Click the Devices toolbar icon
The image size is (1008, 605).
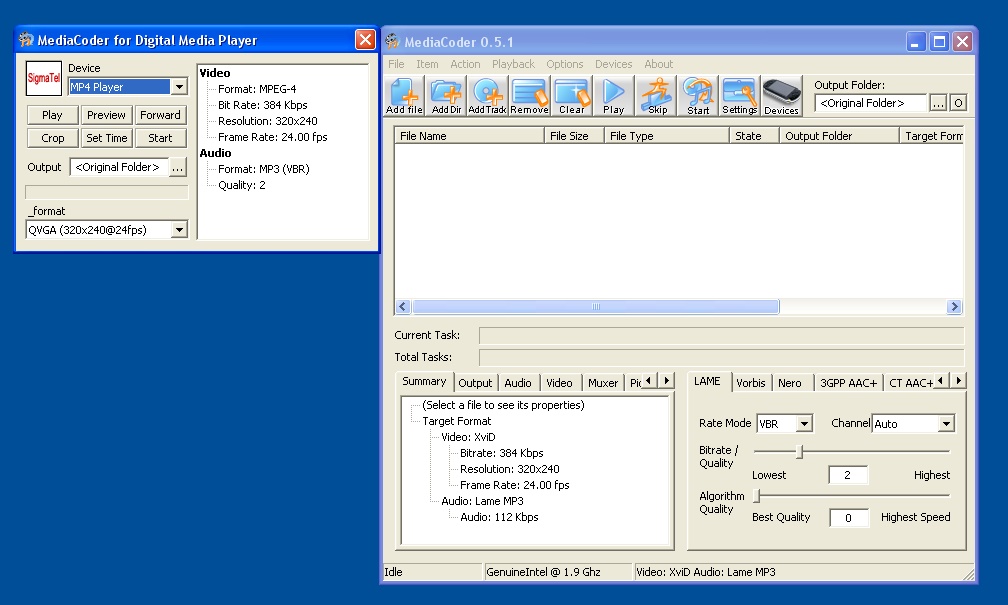click(x=782, y=96)
